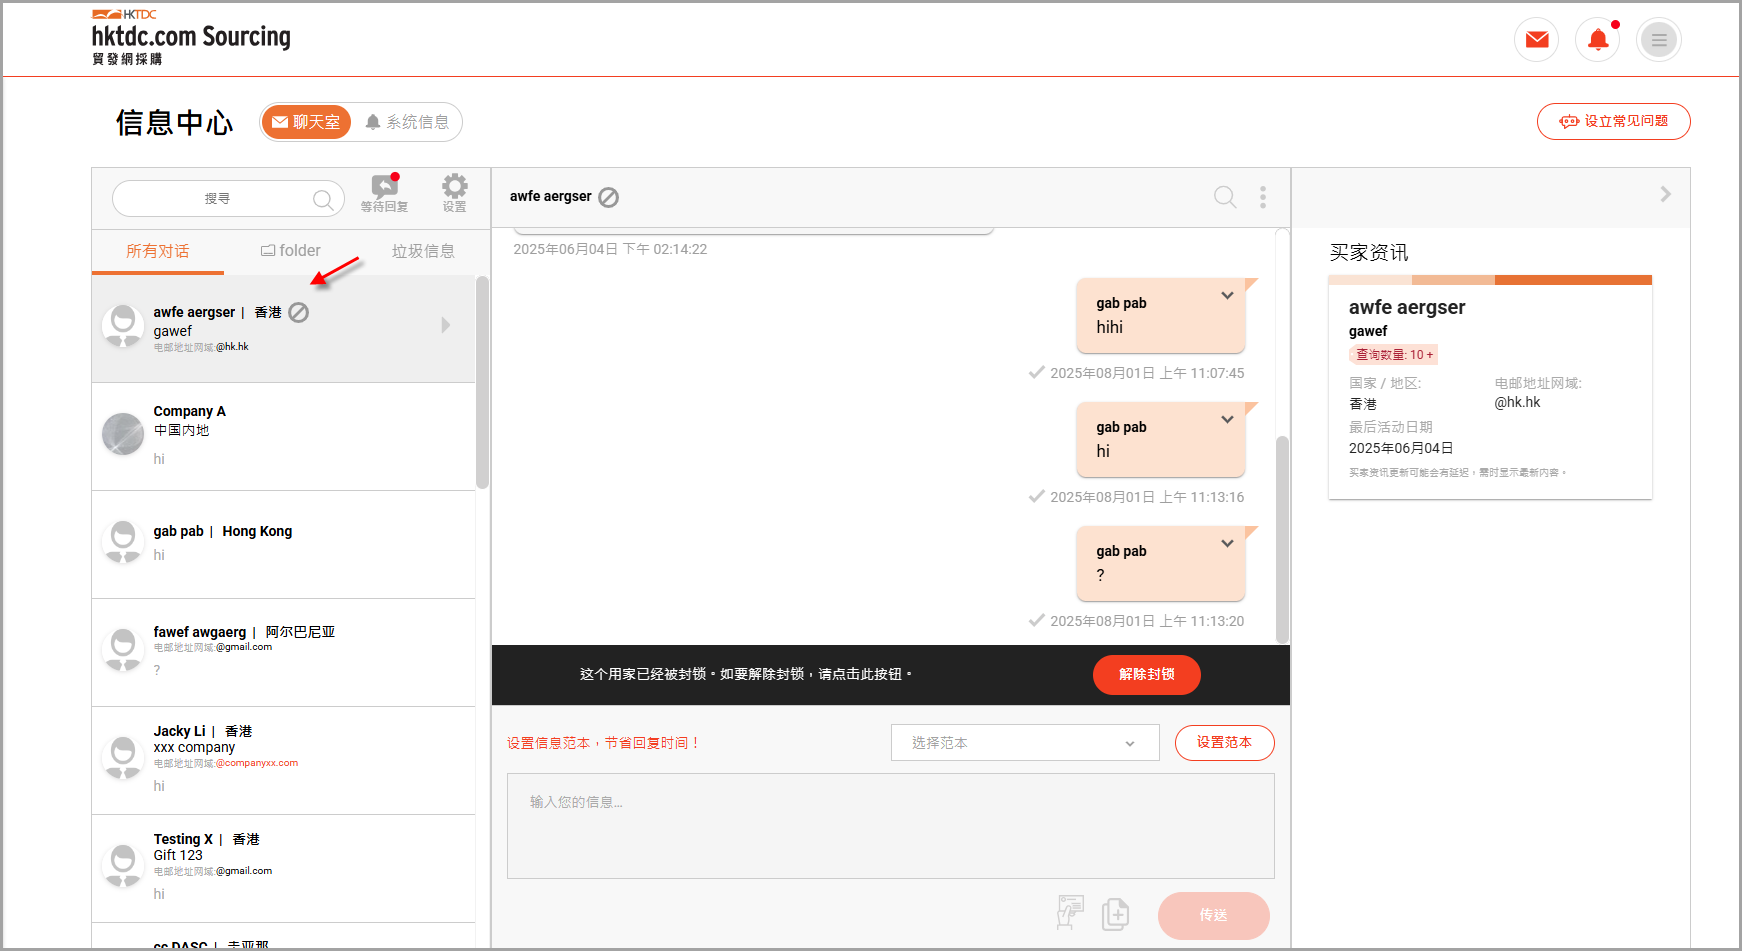Click 设置范本 set template button
Image resolution: width=1742 pixels, height=951 pixels.
(1225, 743)
